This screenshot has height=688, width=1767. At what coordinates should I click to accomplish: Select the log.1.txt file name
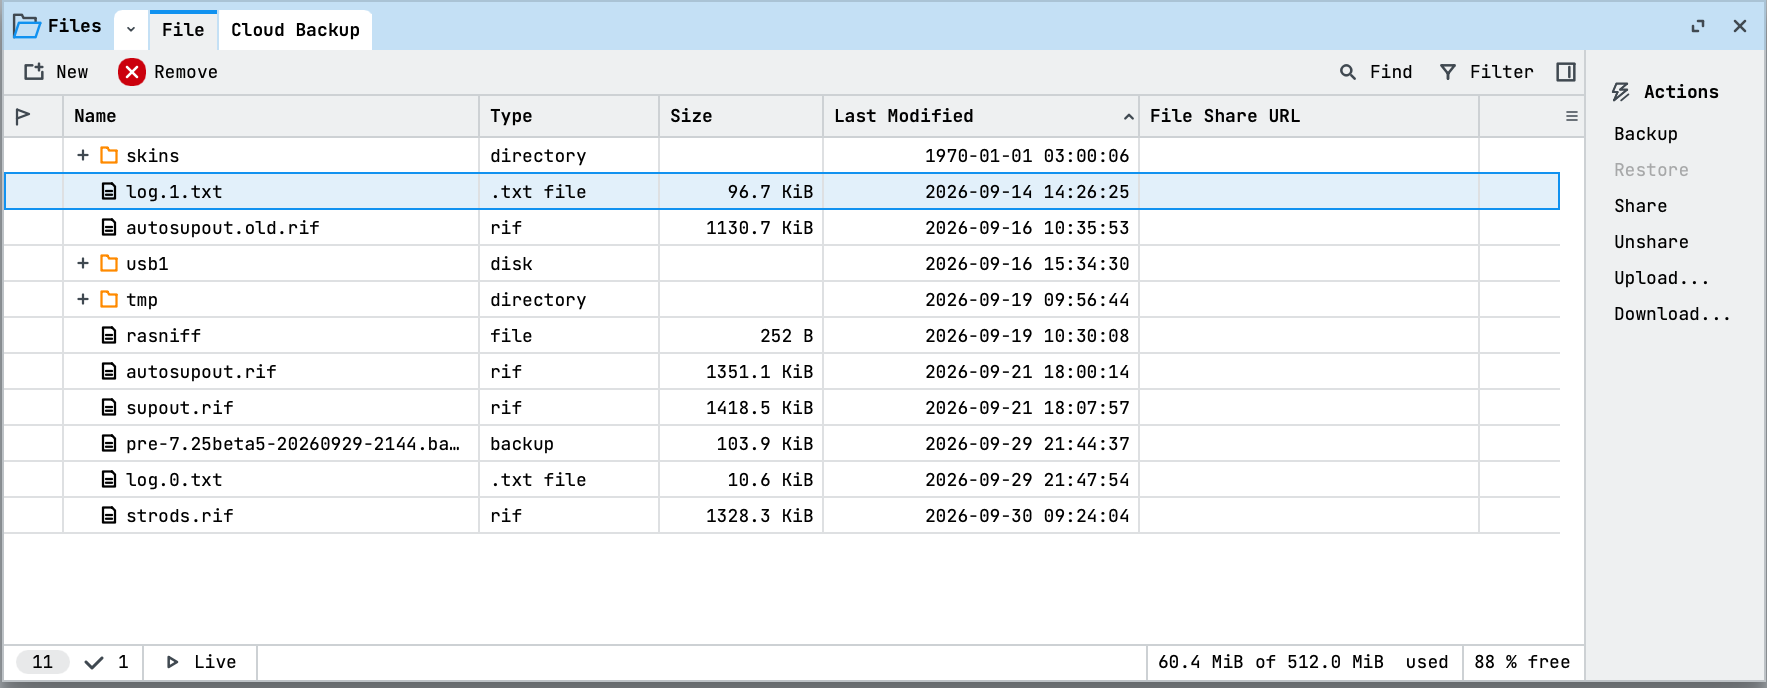tap(174, 192)
